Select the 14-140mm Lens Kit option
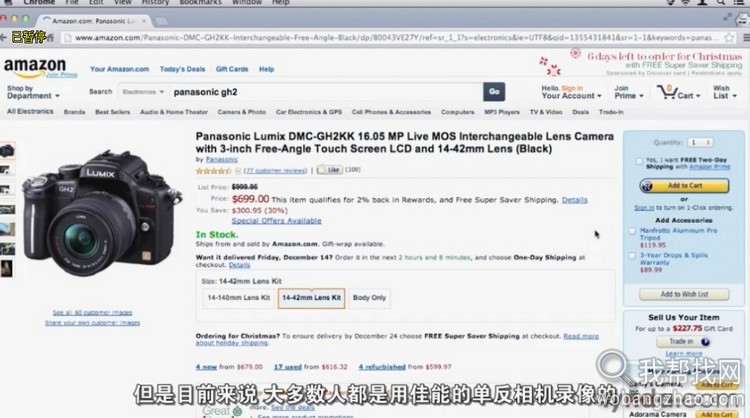 pyautogui.click(x=239, y=298)
